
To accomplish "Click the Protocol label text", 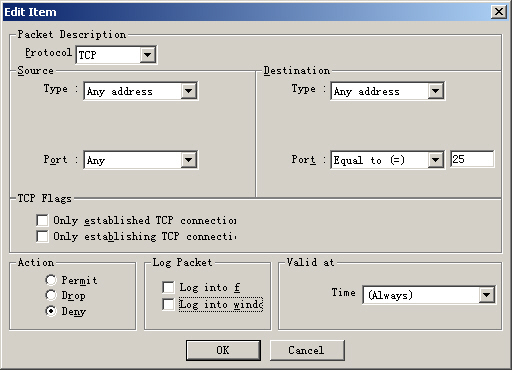I will (48, 53).
